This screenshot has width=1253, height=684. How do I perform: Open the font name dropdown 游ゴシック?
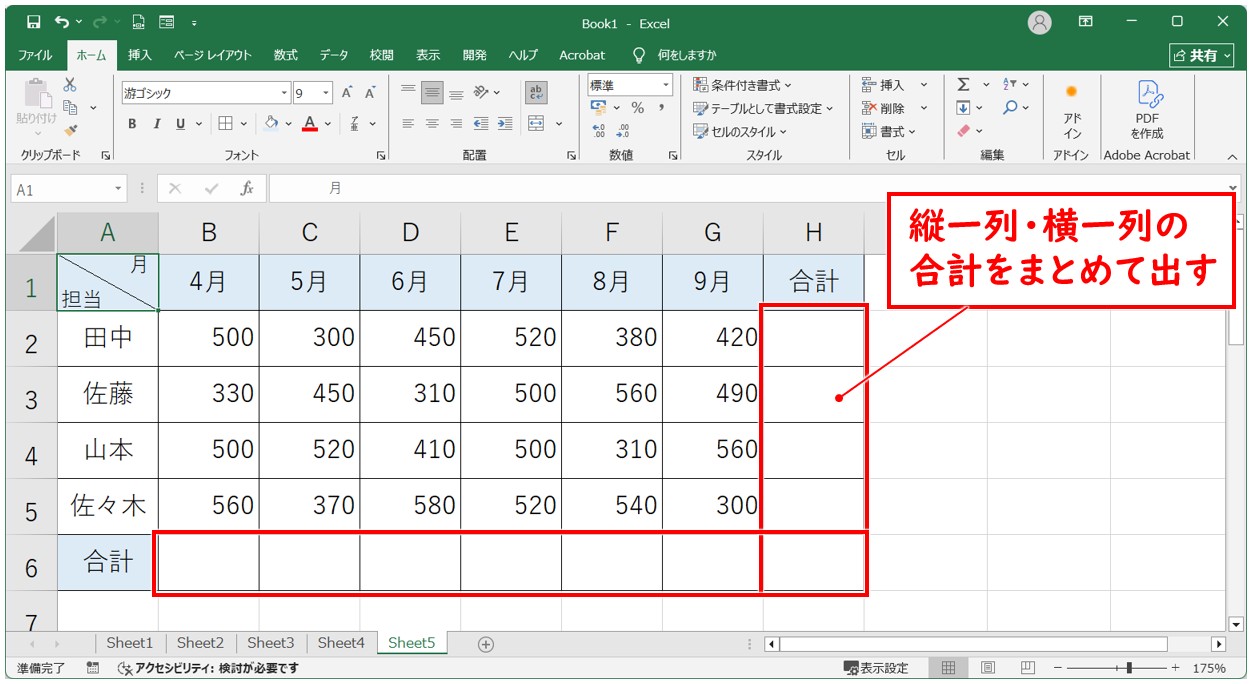point(284,93)
